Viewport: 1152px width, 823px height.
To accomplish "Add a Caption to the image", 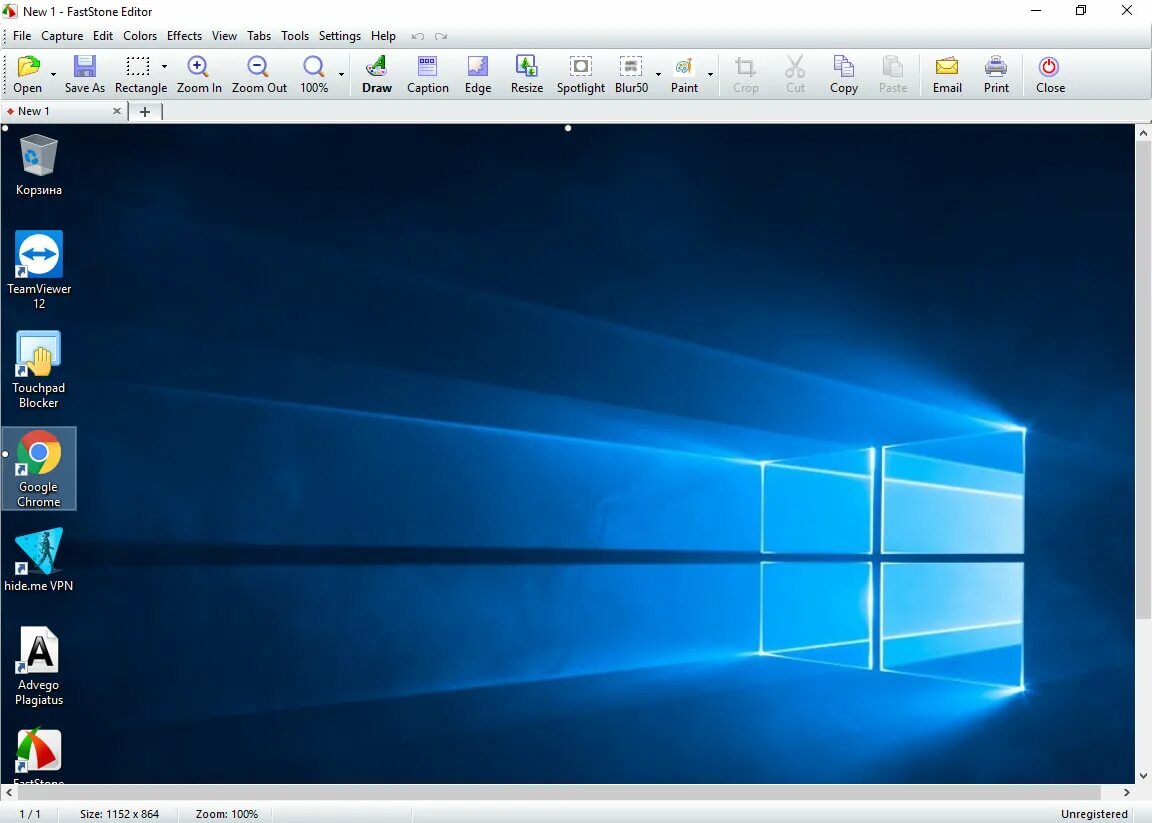I will (428, 74).
